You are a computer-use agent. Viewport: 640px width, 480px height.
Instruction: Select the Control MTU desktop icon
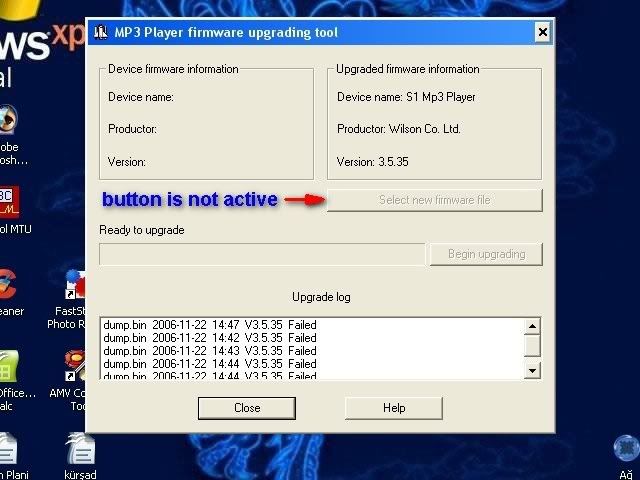point(8,201)
